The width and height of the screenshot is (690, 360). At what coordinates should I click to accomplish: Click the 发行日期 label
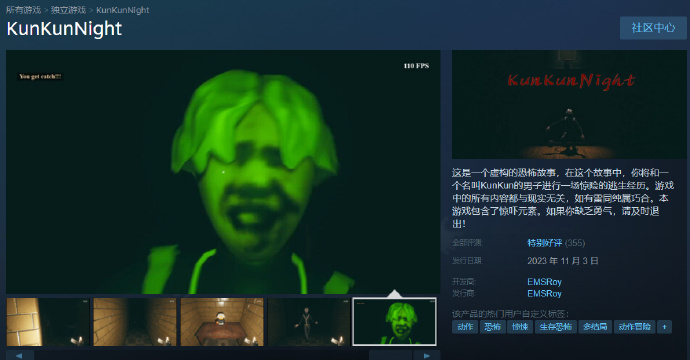coord(467,261)
